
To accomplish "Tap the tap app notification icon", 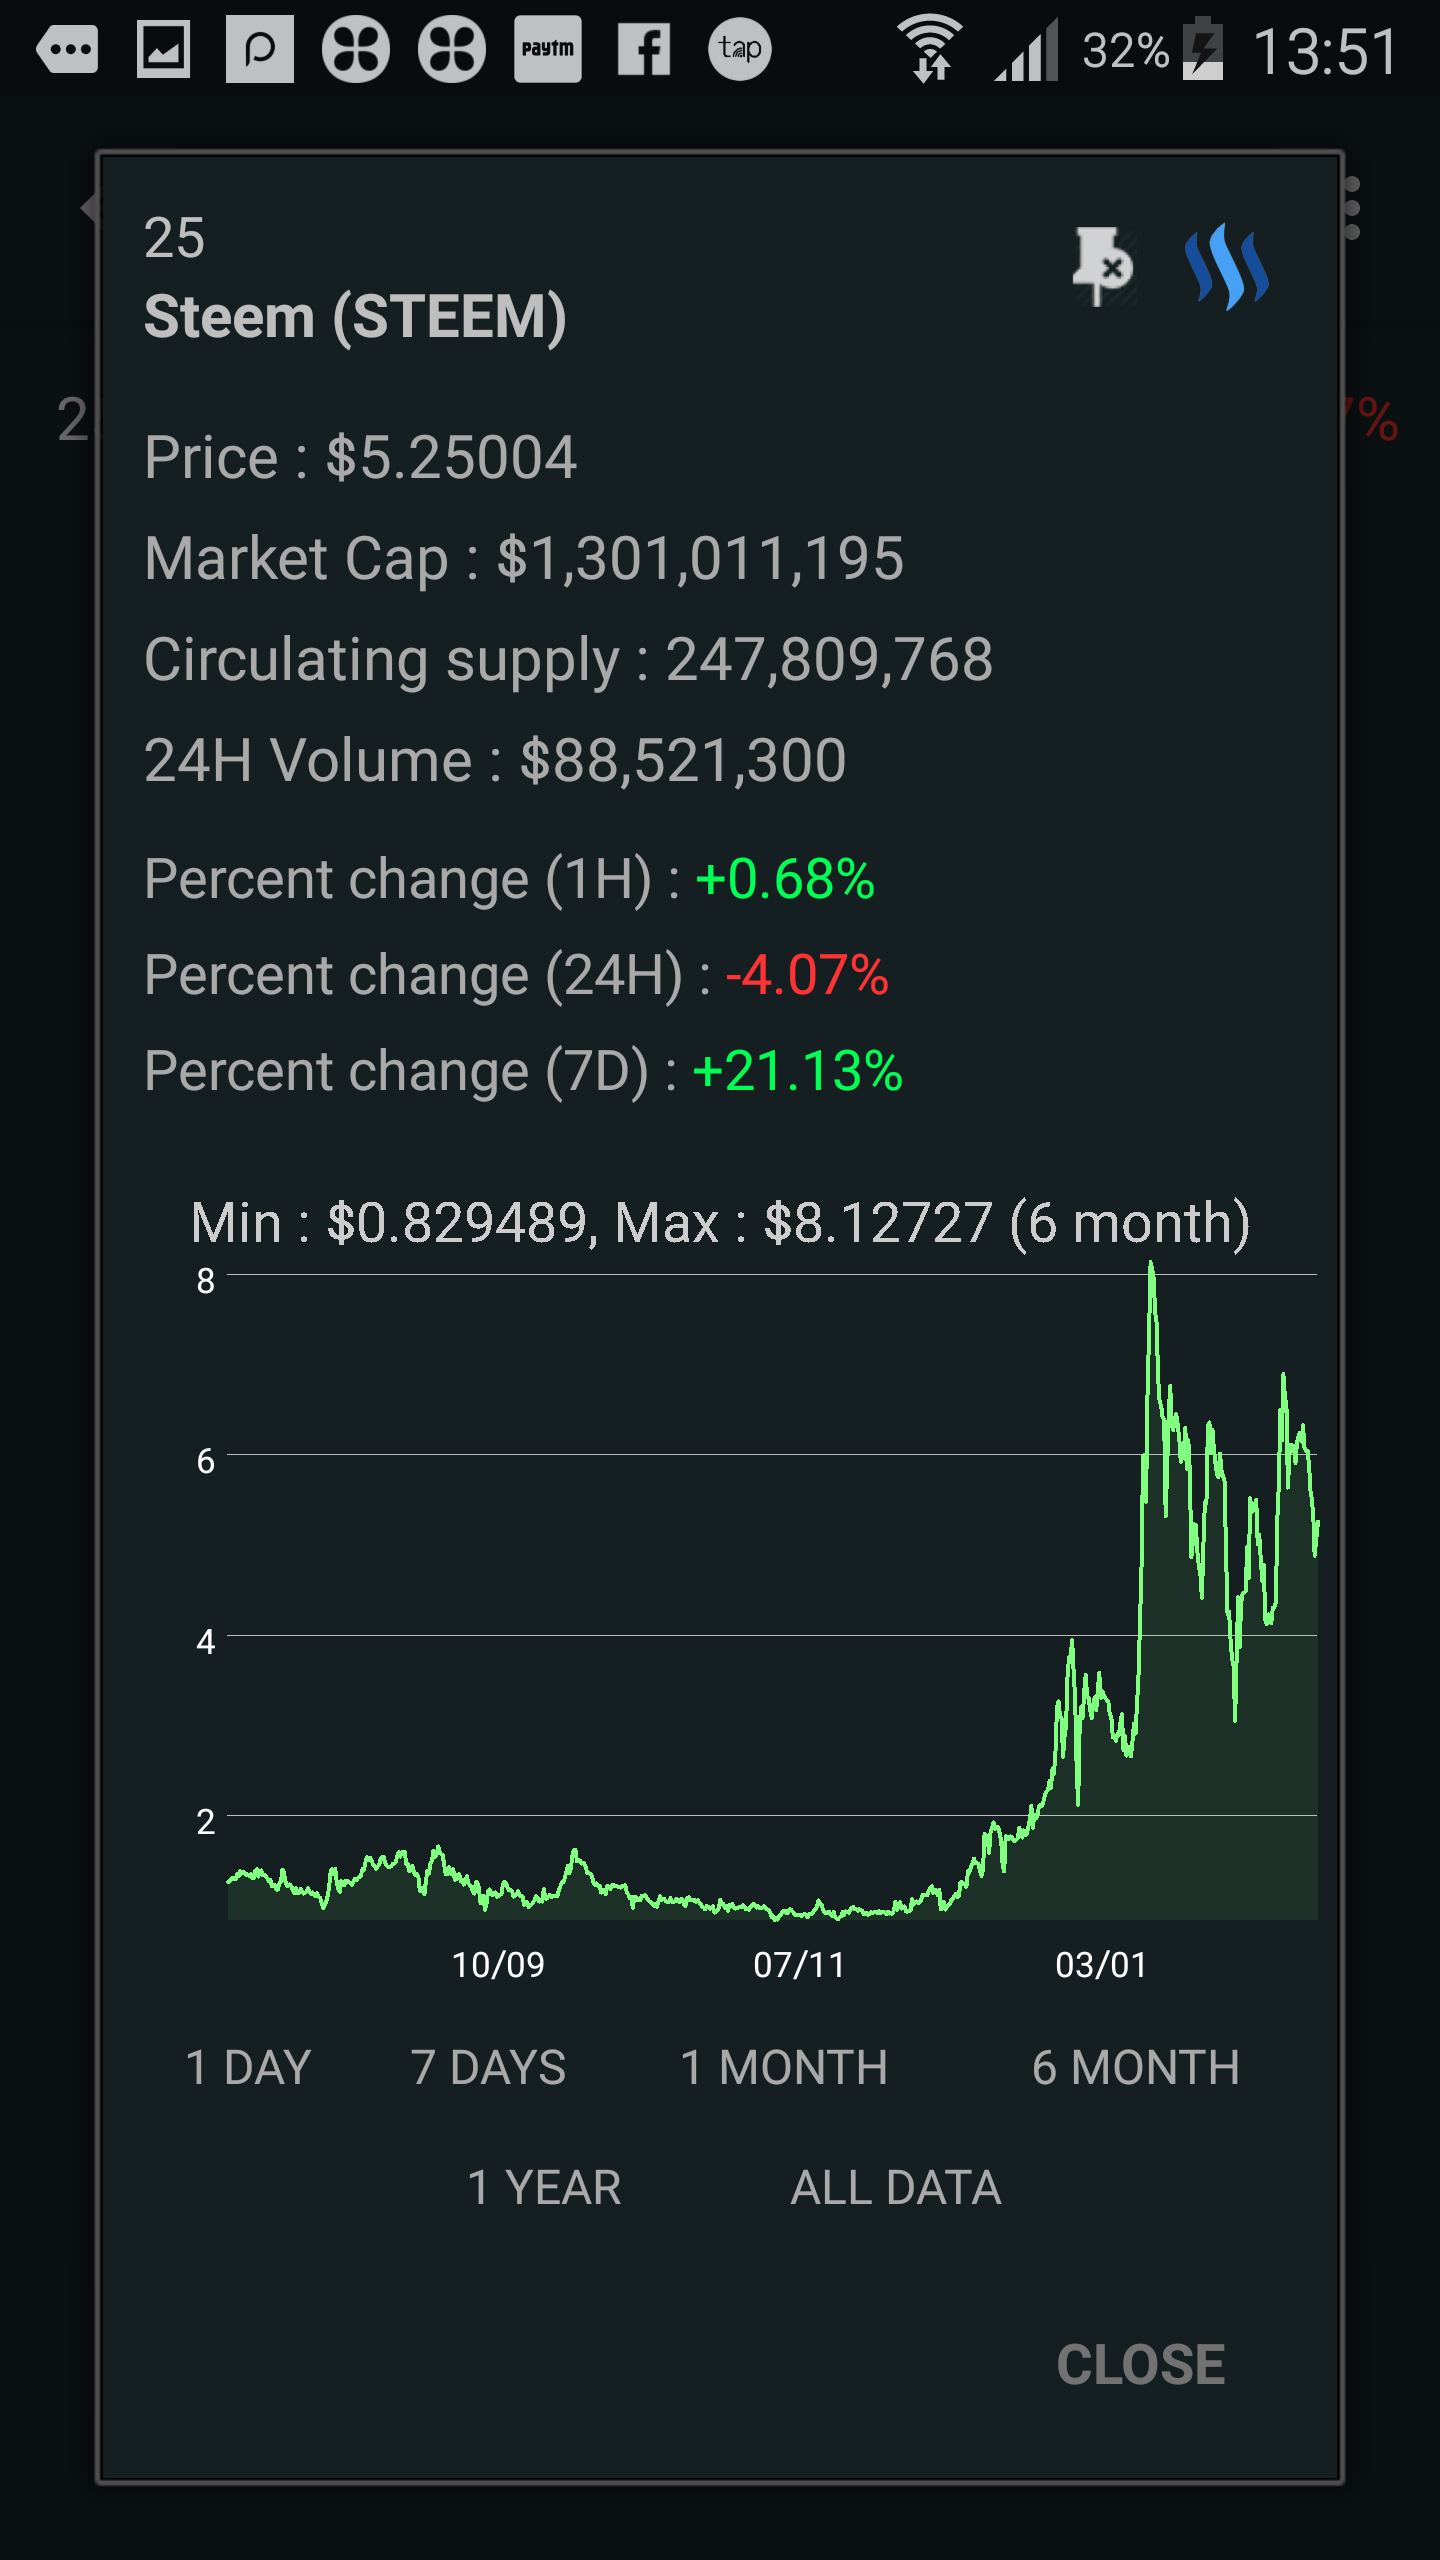I will pos(740,49).
